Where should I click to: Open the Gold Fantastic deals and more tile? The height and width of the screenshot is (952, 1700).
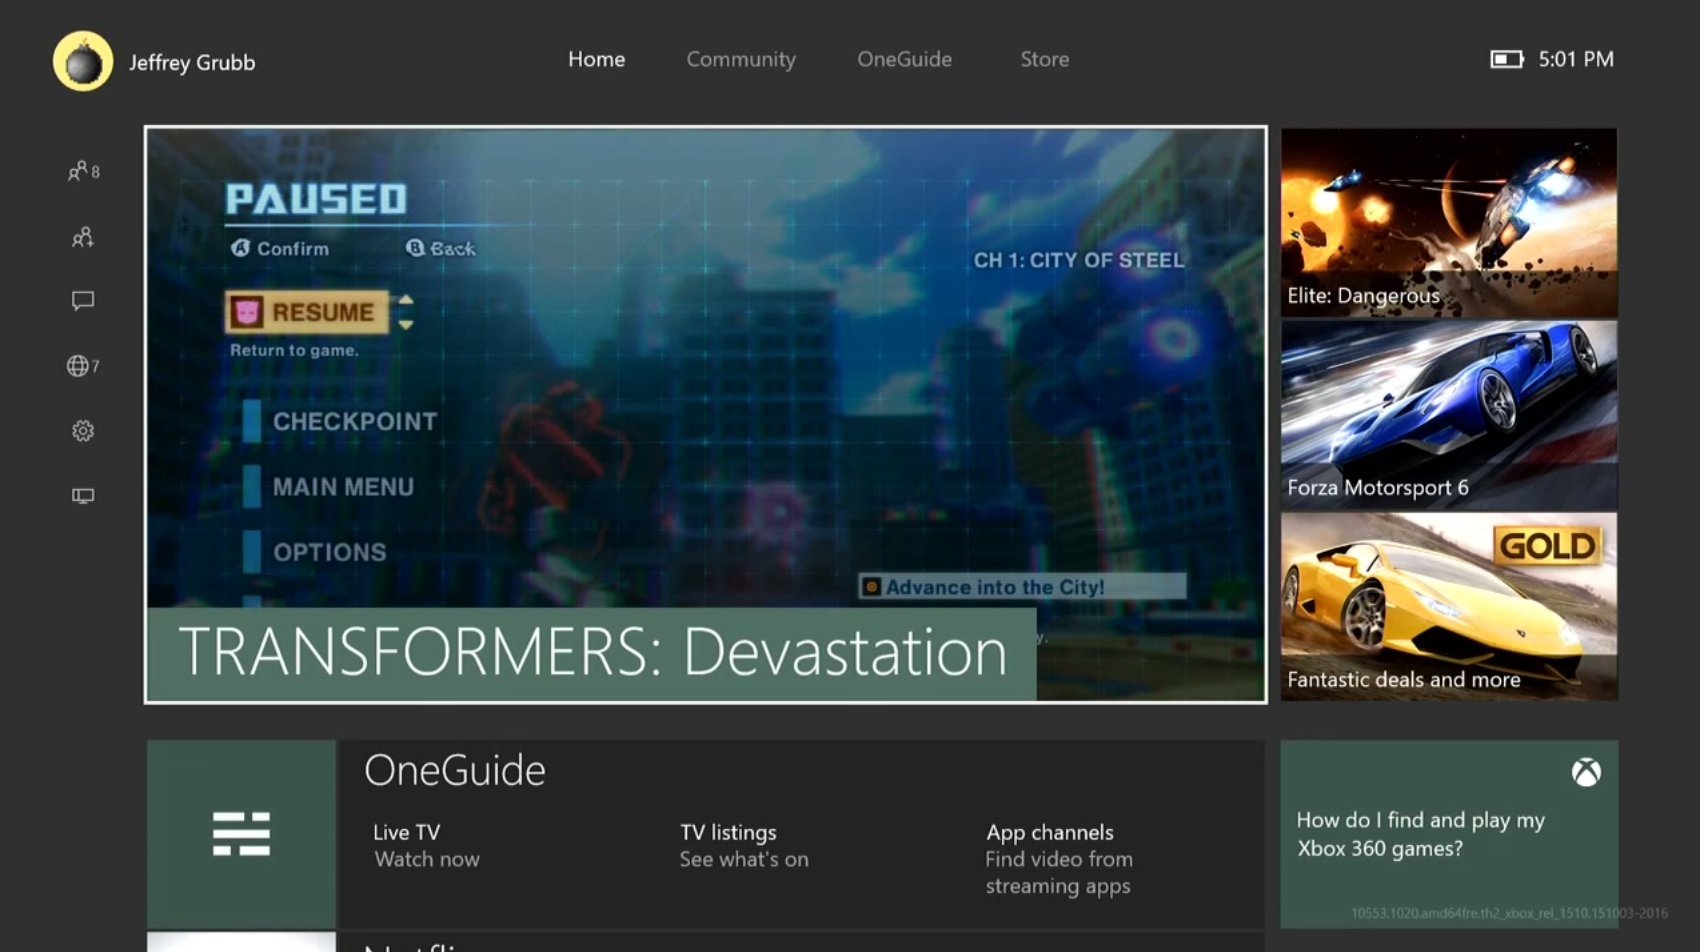(1449, 607)
